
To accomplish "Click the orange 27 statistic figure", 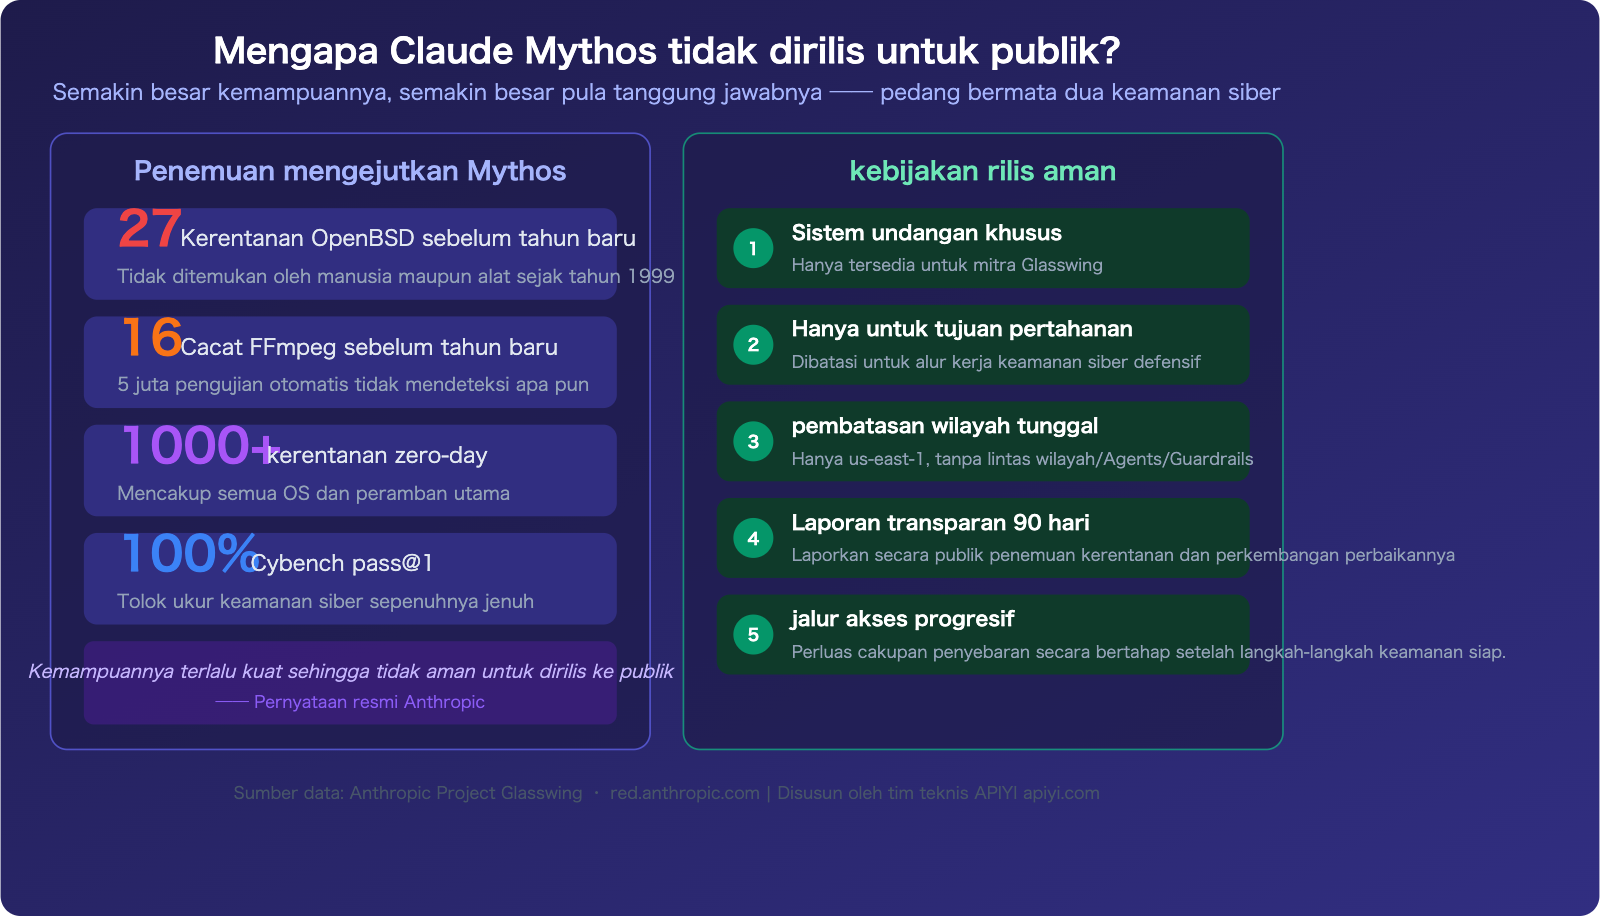I will click(x=147, y=230).
